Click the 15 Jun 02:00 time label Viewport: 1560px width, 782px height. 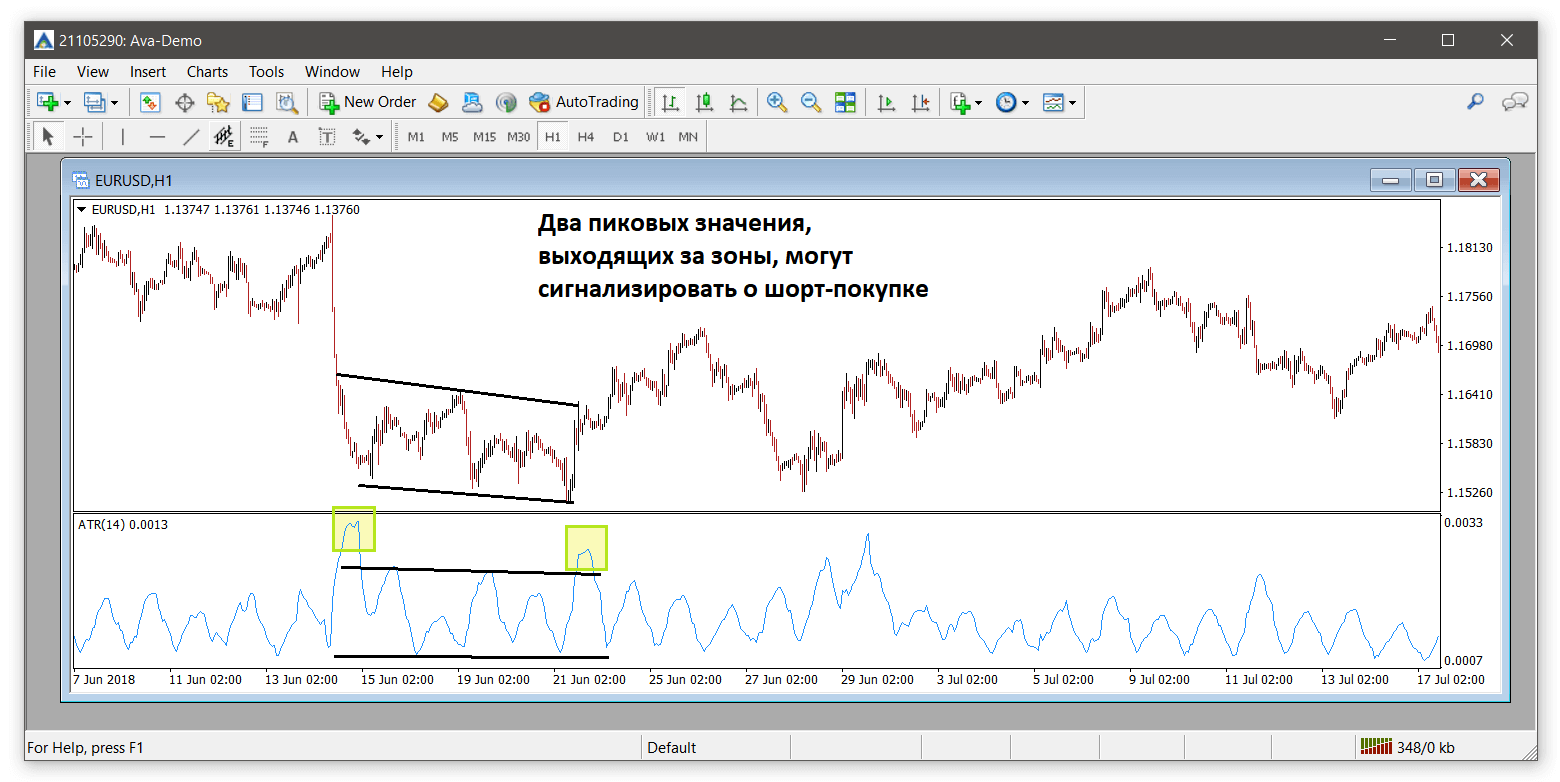[397, 679]
